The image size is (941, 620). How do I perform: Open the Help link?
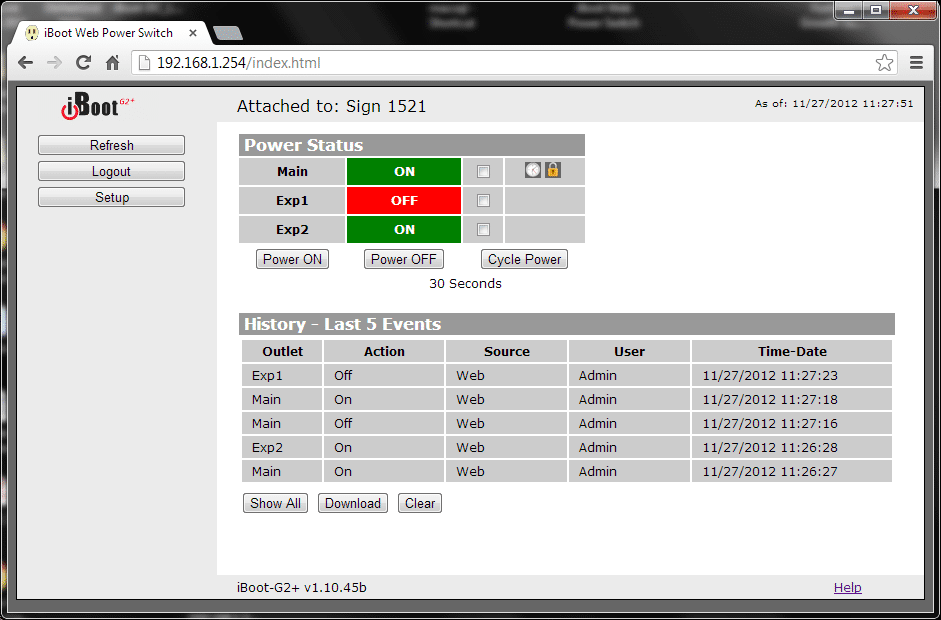click(847, 588)
